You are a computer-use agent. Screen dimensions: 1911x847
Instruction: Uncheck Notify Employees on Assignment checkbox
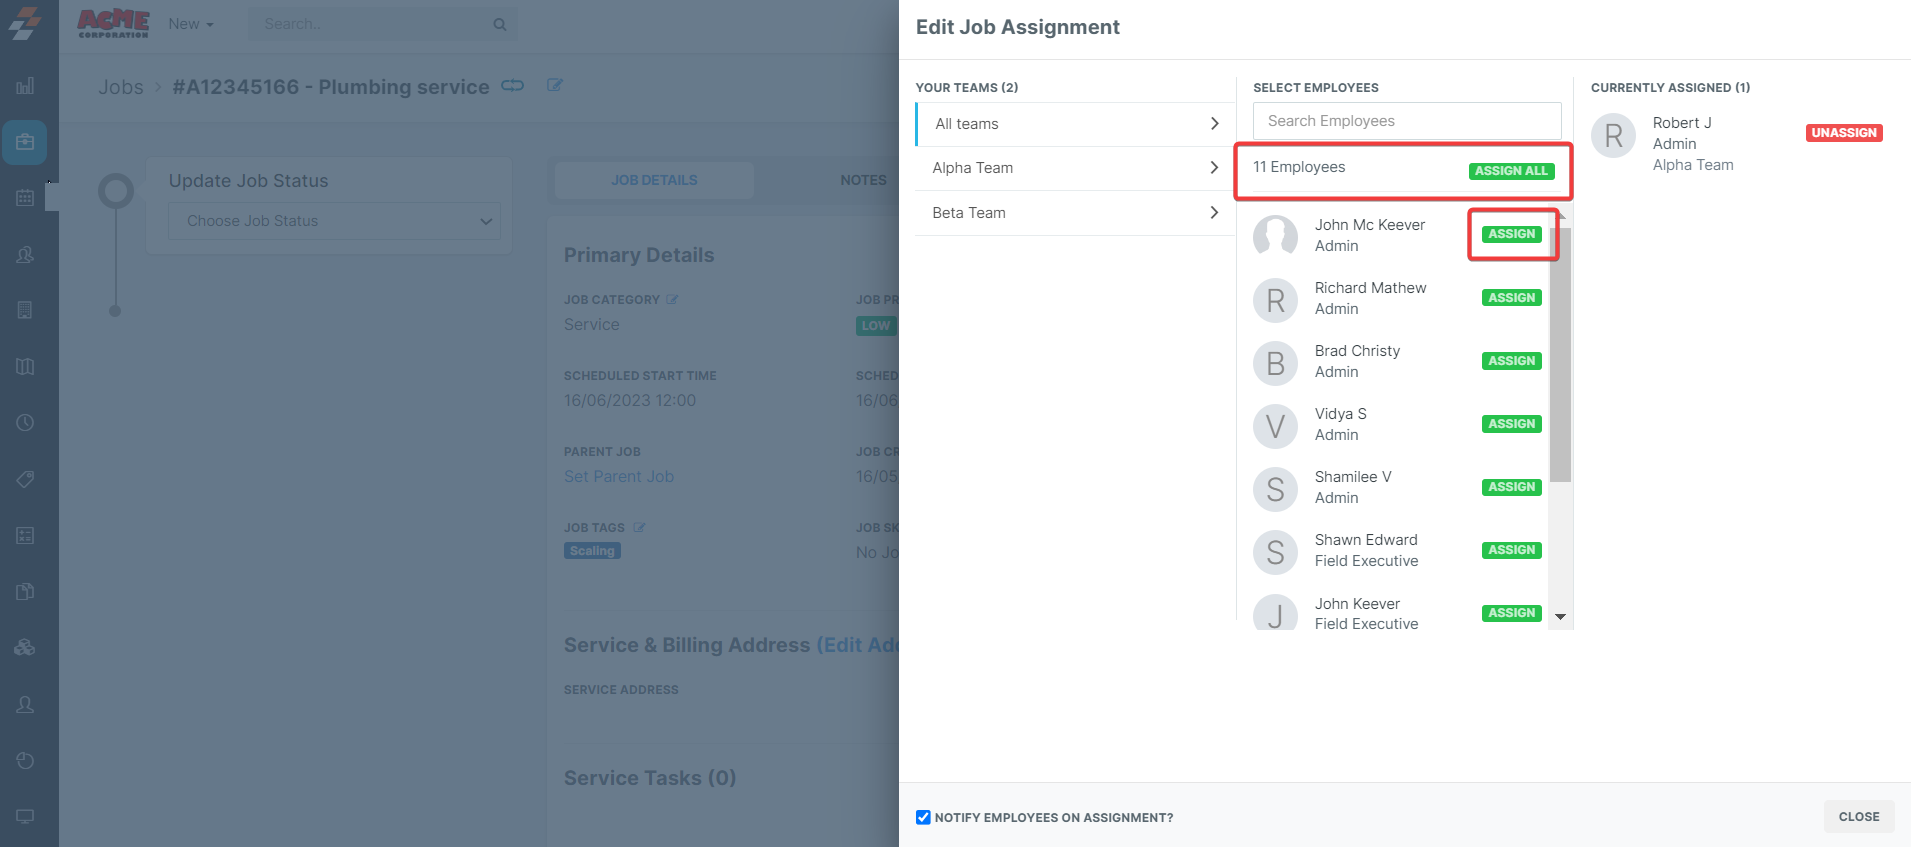click(923, 817)
